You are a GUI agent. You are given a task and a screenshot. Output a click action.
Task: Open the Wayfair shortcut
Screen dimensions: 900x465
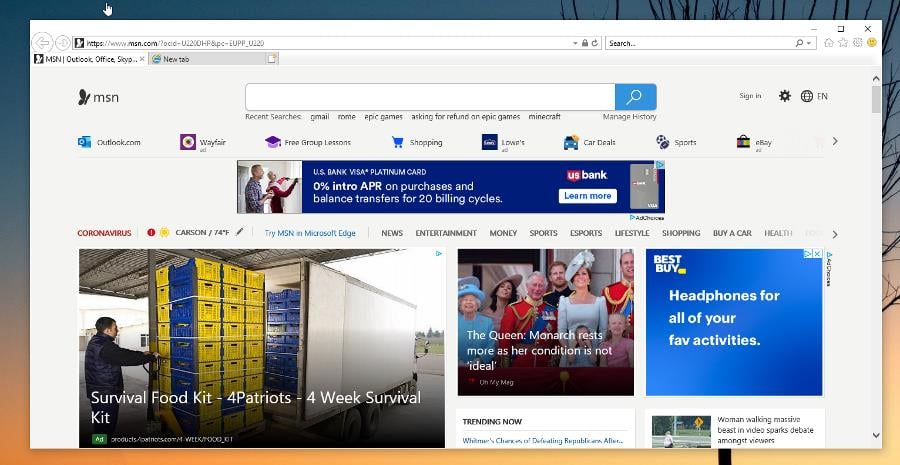(203, 142)
